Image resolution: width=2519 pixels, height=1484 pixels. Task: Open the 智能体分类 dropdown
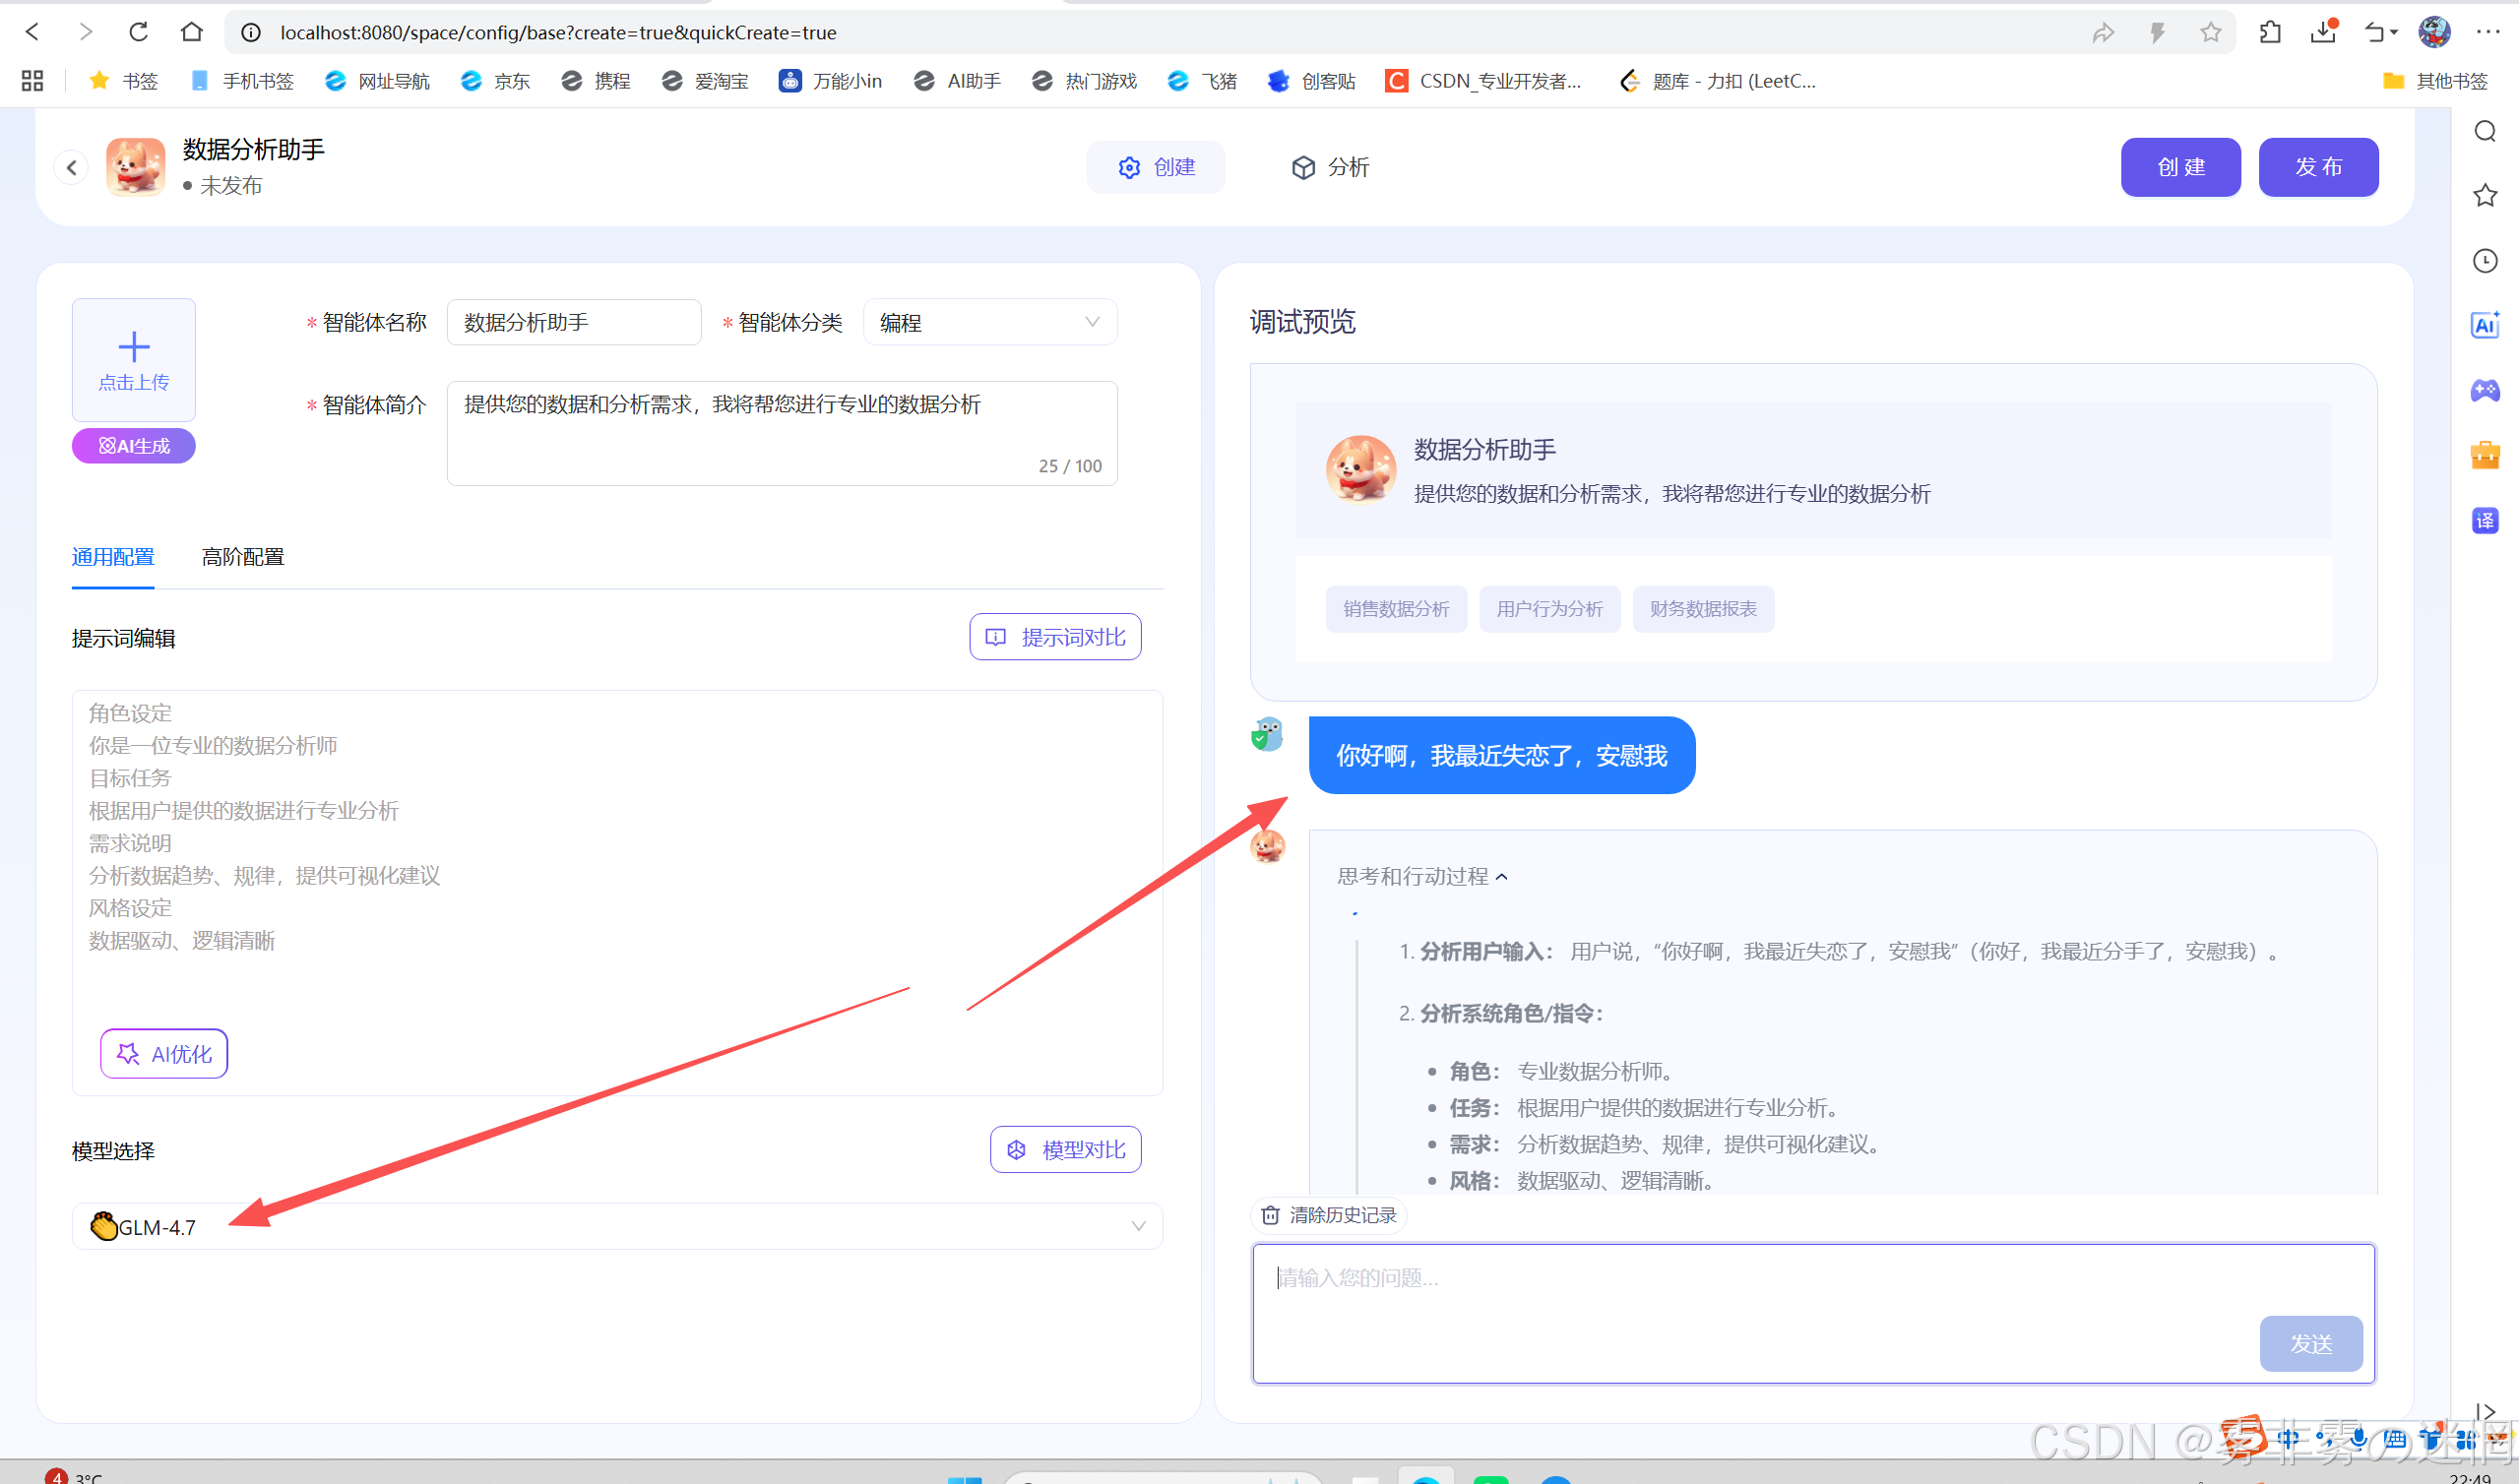pos(988,322)
